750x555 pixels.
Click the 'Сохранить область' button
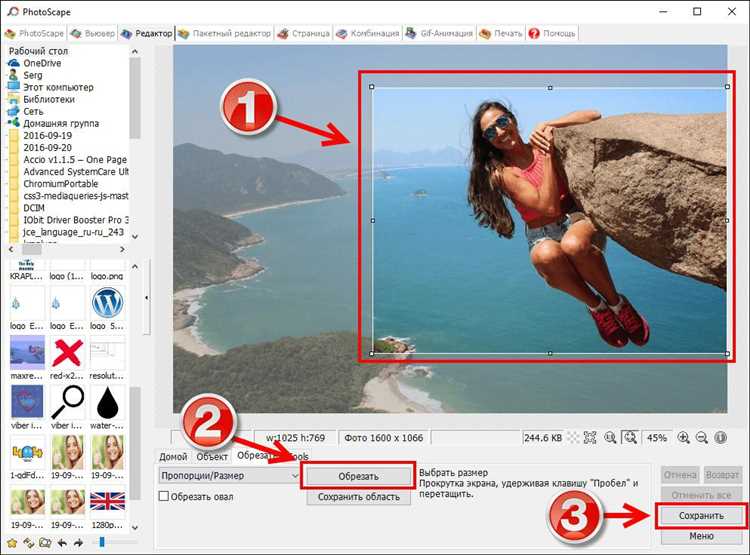pos(358,496)
